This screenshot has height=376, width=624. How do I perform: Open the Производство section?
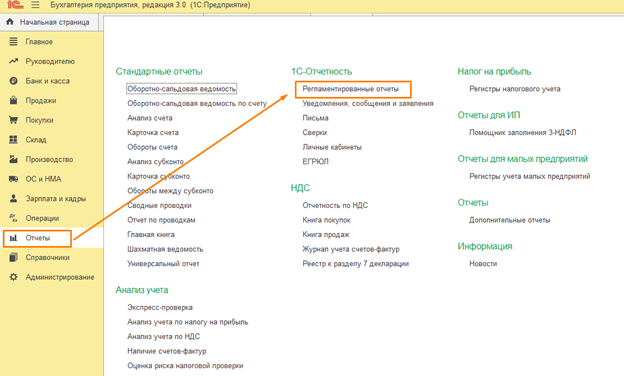49,160
